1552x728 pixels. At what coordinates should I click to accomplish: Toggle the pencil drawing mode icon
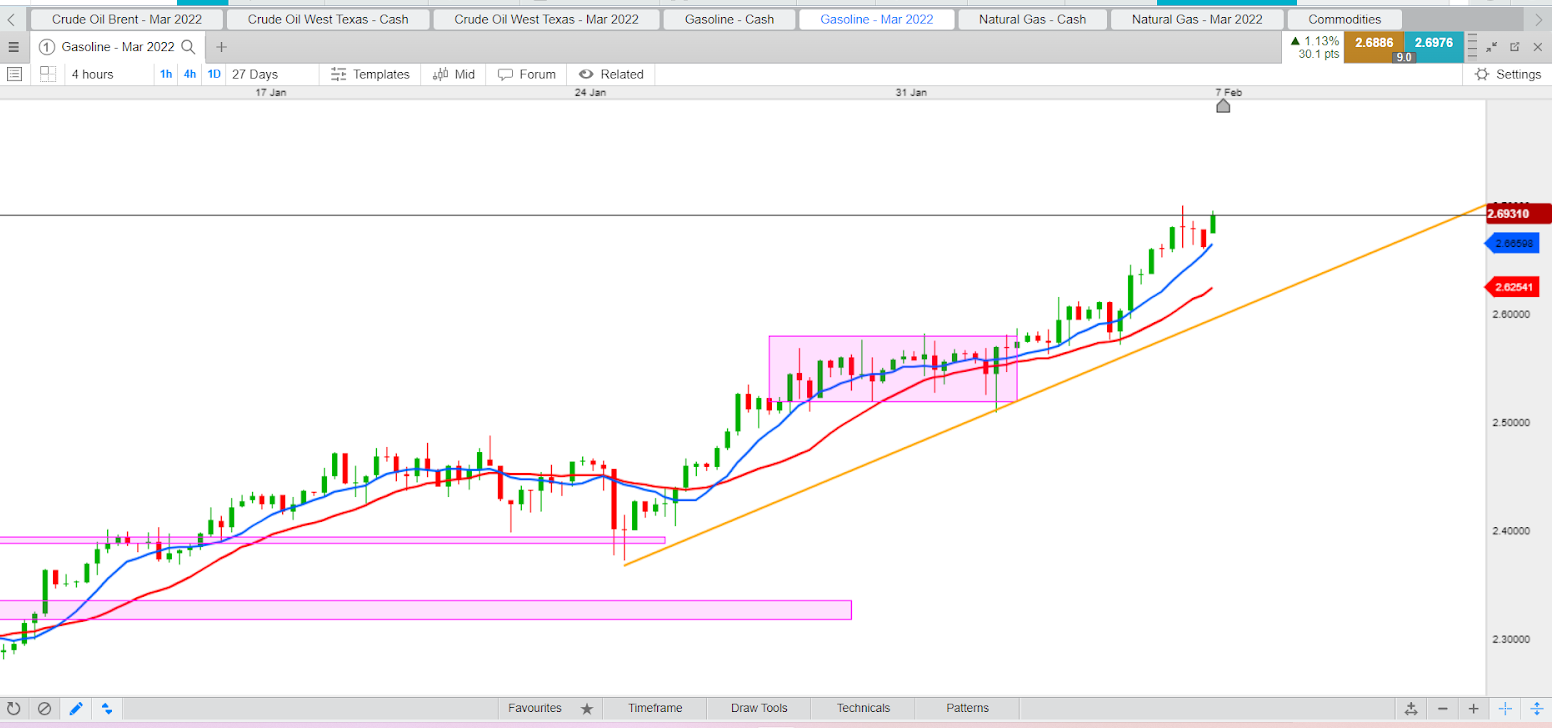click(x=76, y=709)
